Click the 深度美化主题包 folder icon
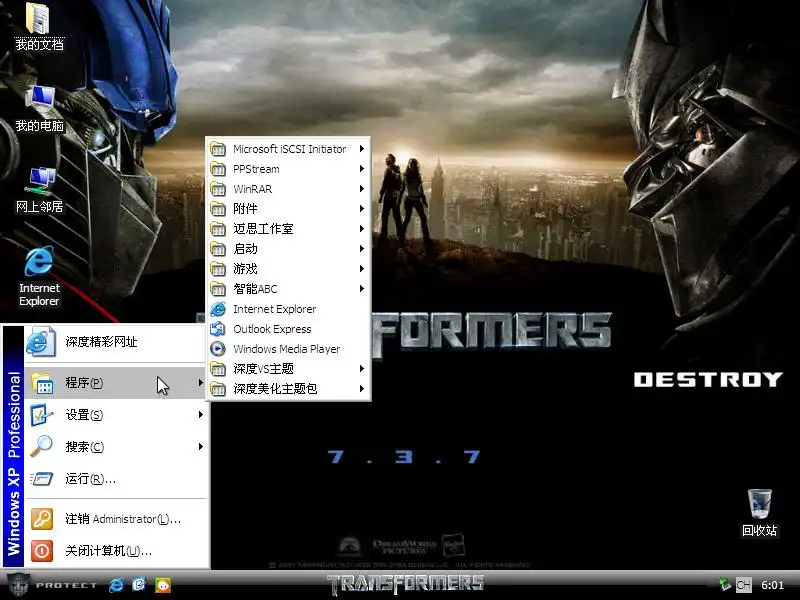 click(218, 389)
